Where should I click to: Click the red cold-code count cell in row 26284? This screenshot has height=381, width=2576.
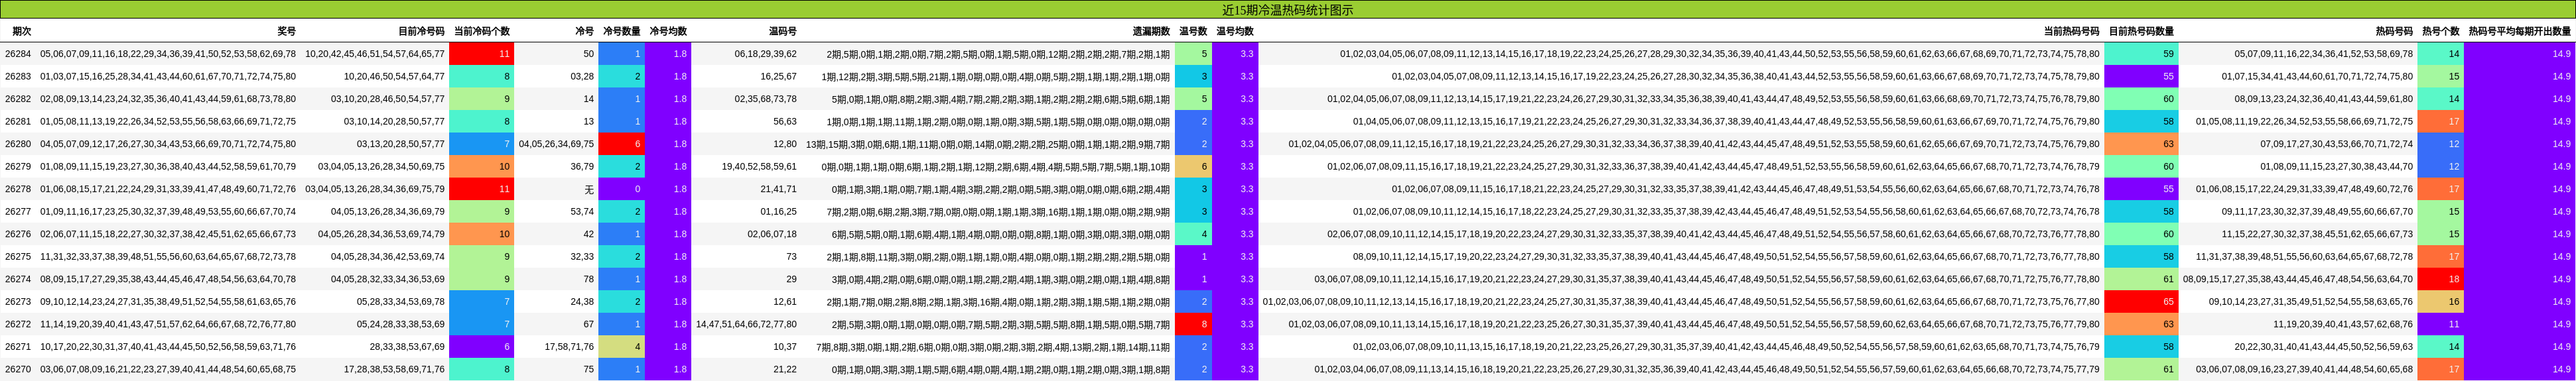pos(481,54)
